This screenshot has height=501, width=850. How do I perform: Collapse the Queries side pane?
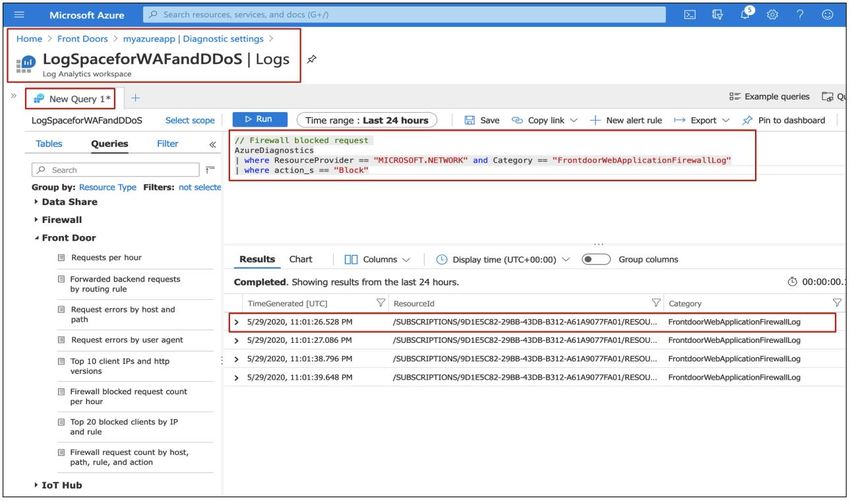[212, 144]
